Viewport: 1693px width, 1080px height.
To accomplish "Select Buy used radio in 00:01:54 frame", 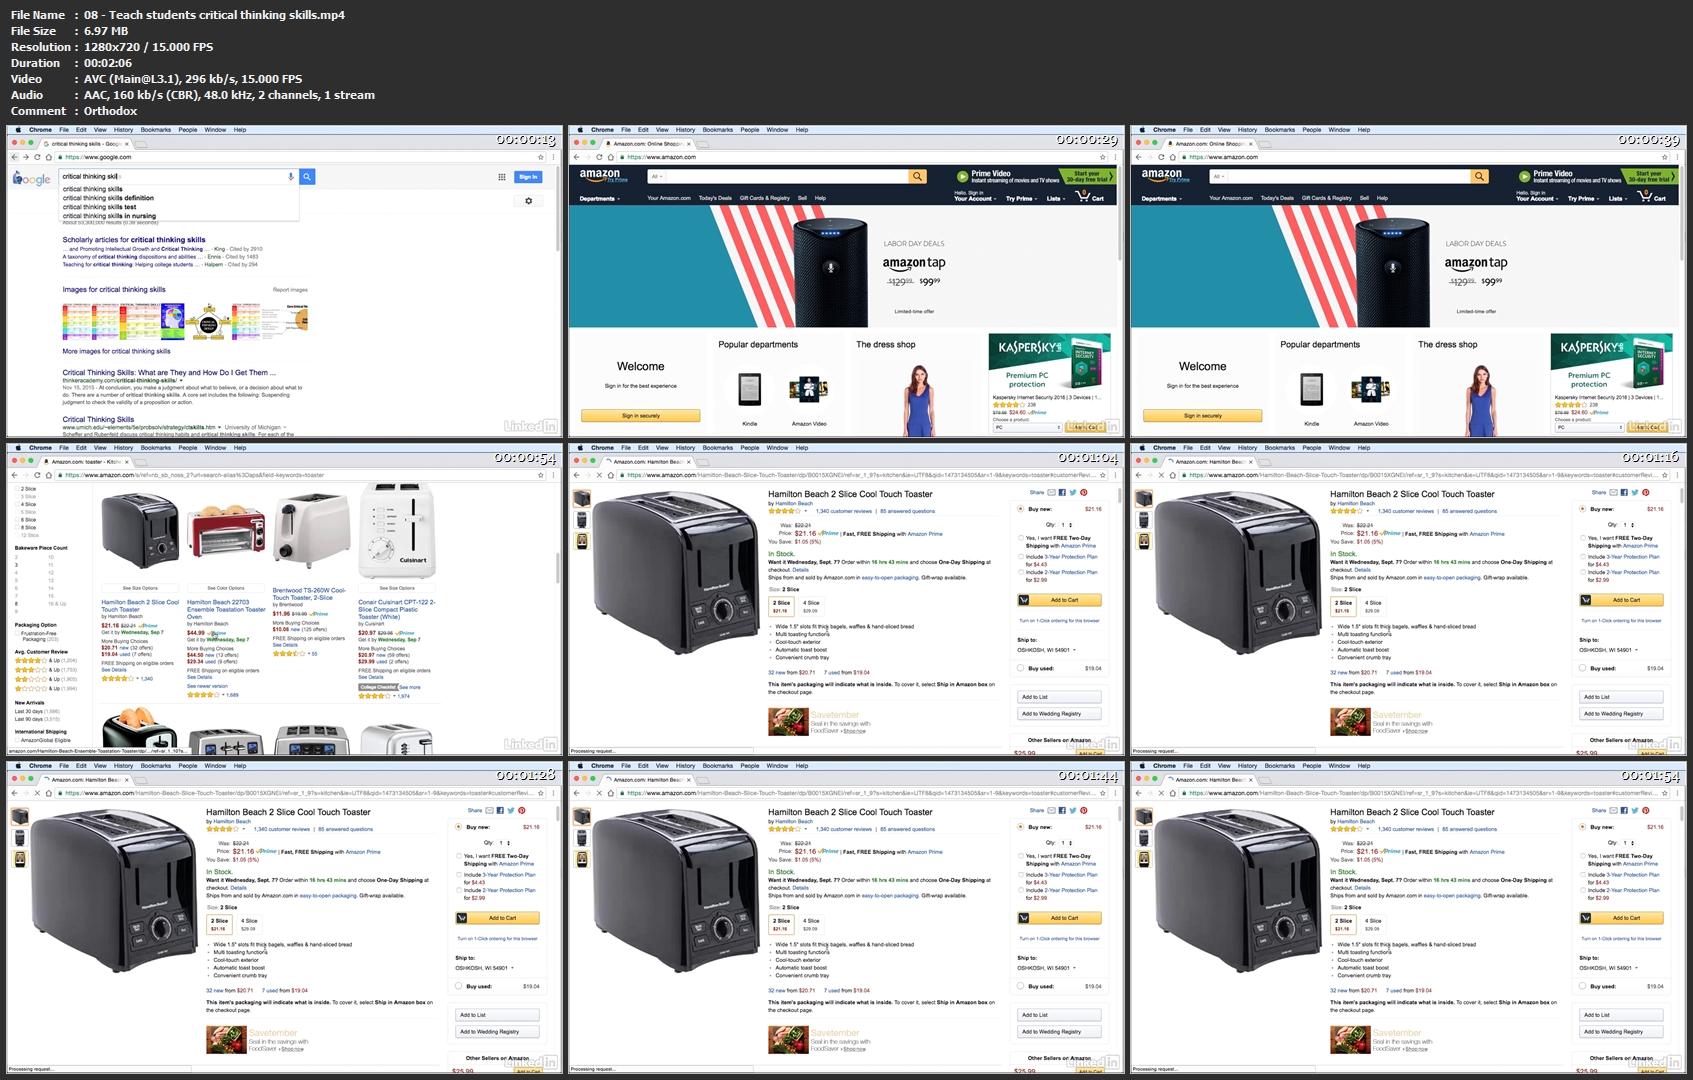I will point(1582,986).
